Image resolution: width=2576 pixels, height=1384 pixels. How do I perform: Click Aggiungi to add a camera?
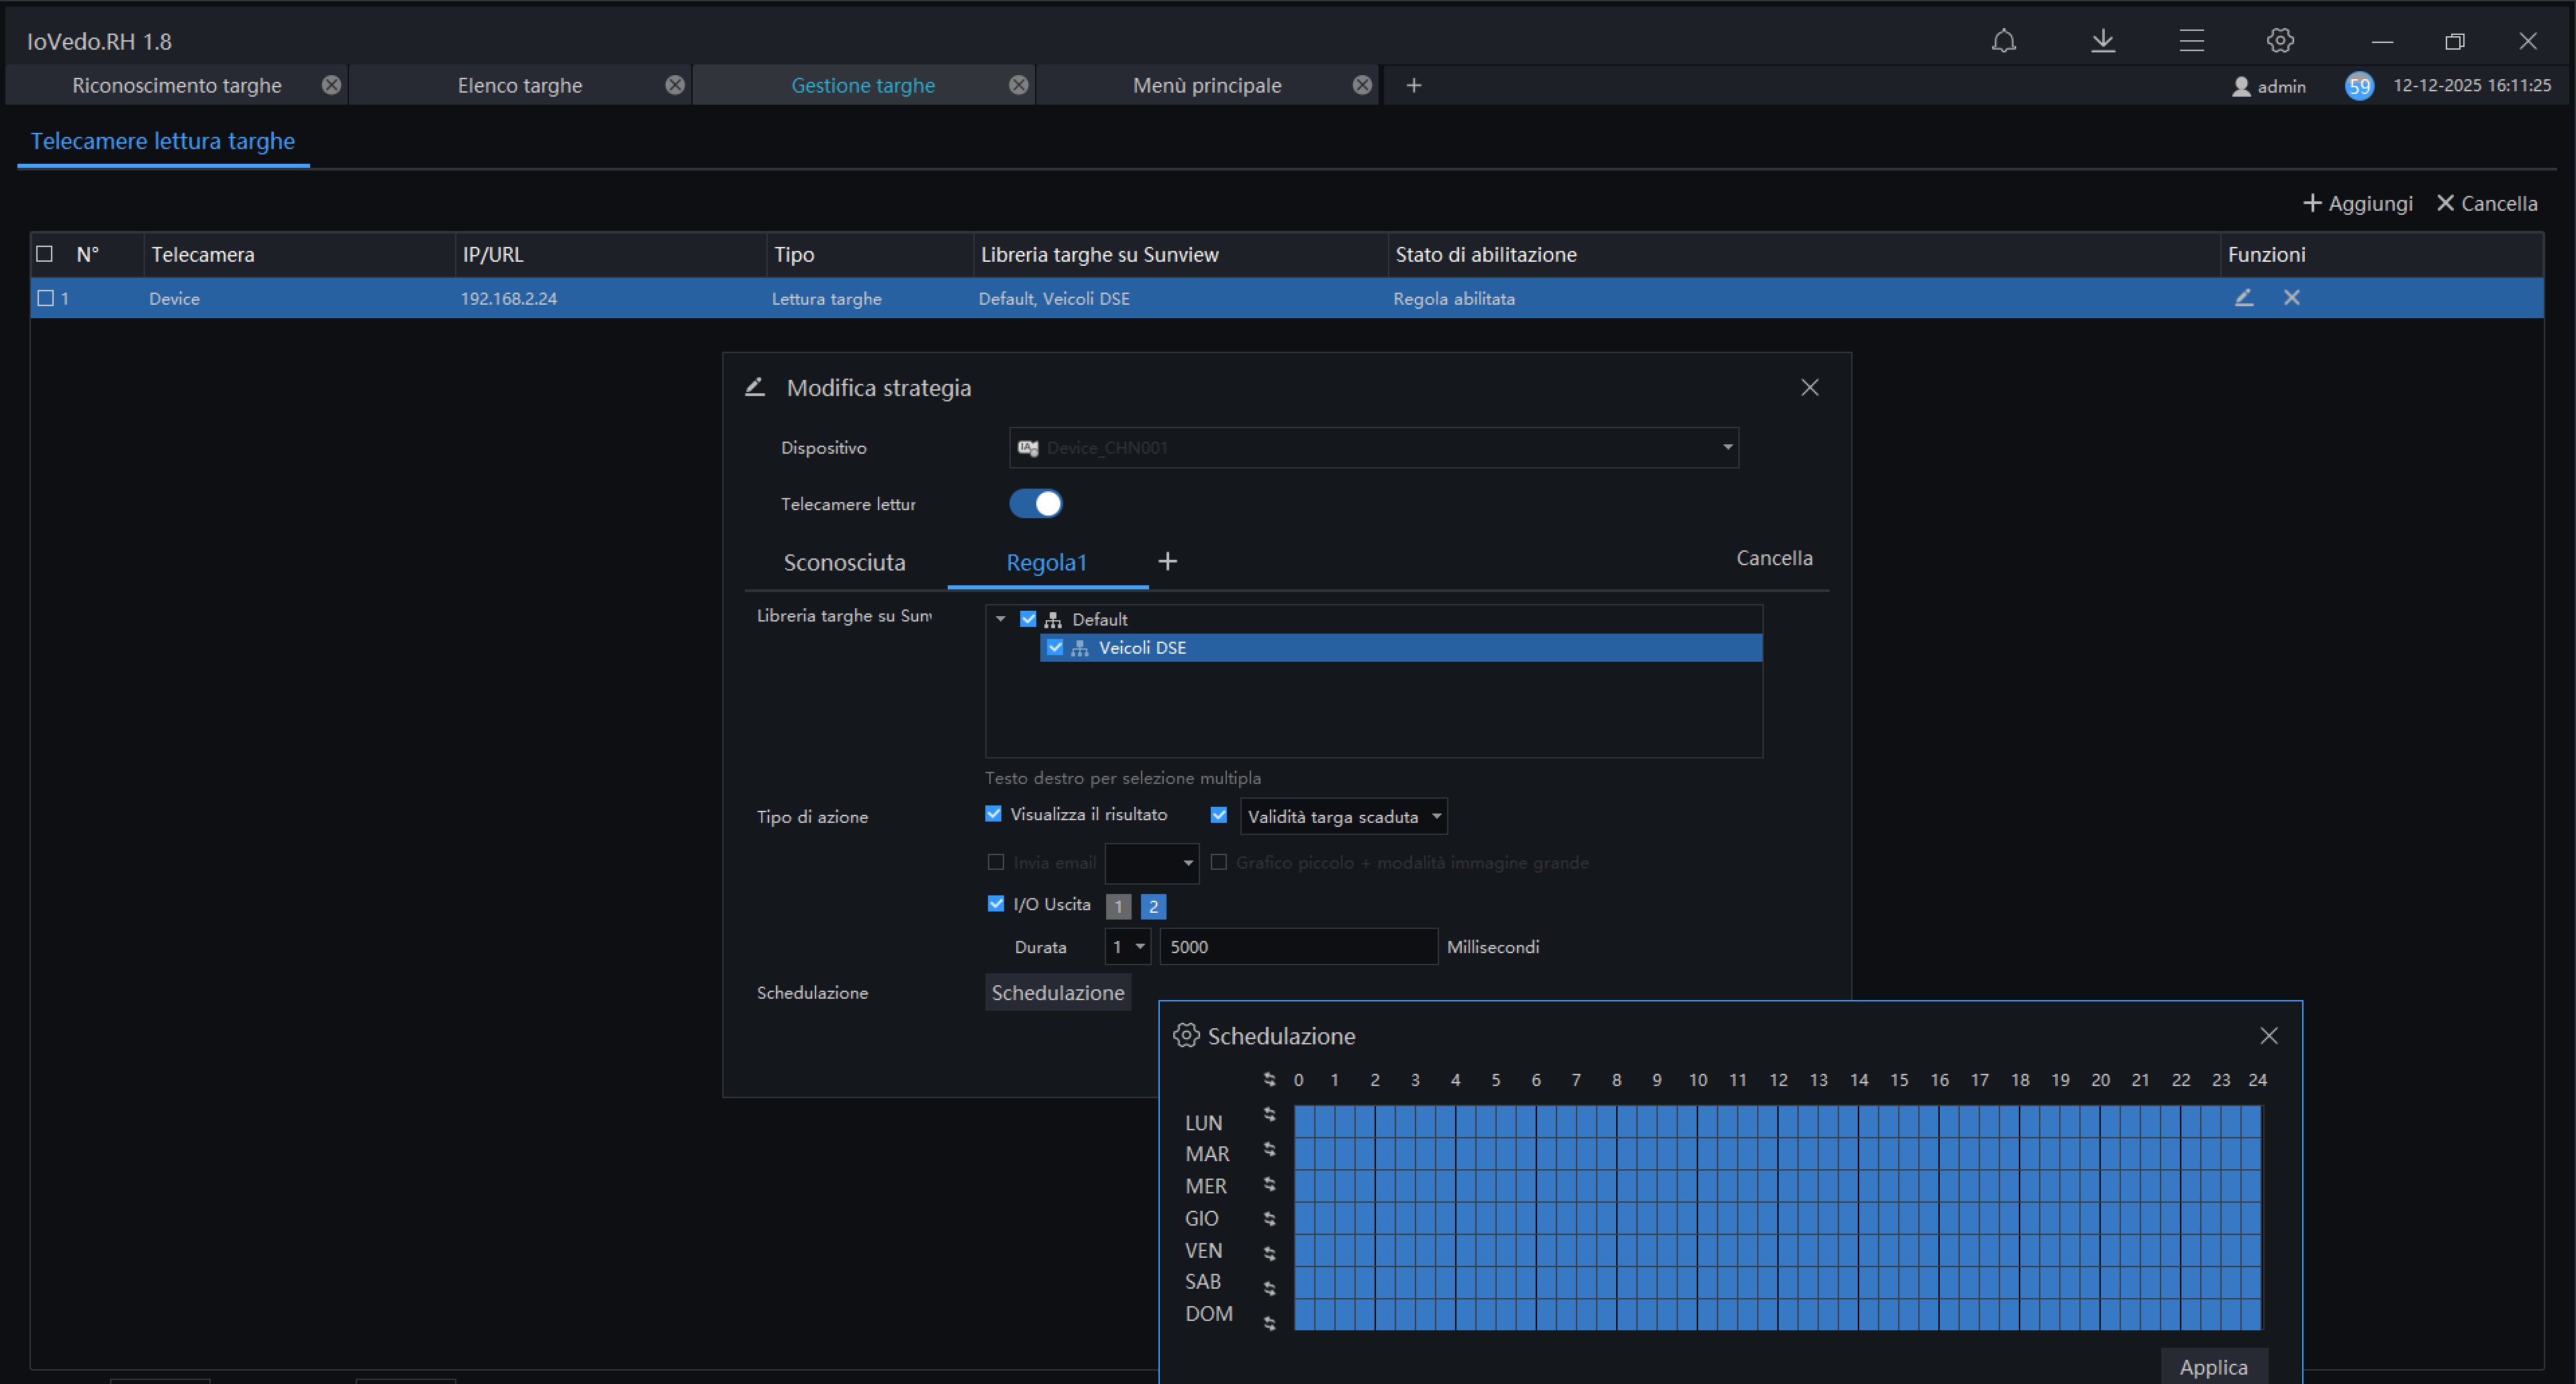pyautogui.click(x=2358, y=204)
